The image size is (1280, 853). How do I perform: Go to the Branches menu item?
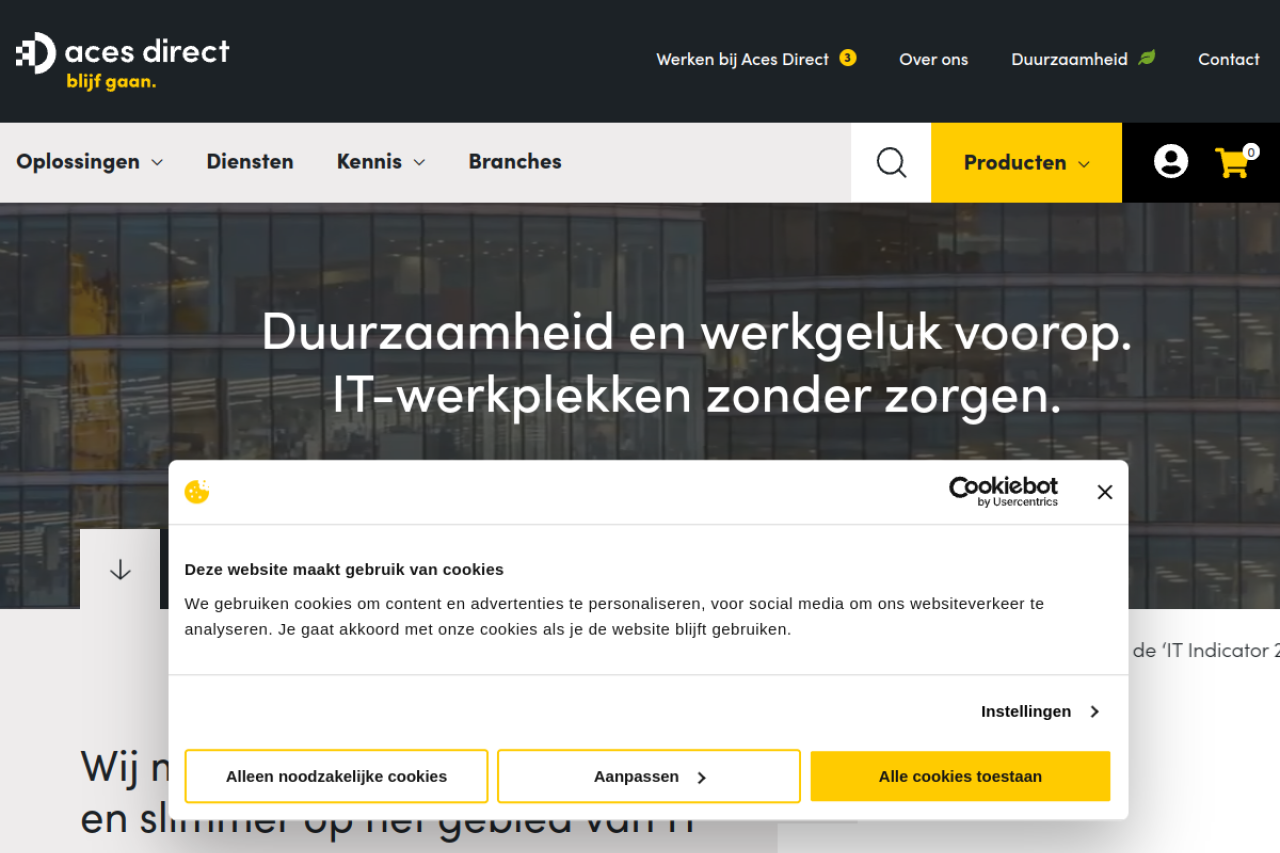(515, 162)
